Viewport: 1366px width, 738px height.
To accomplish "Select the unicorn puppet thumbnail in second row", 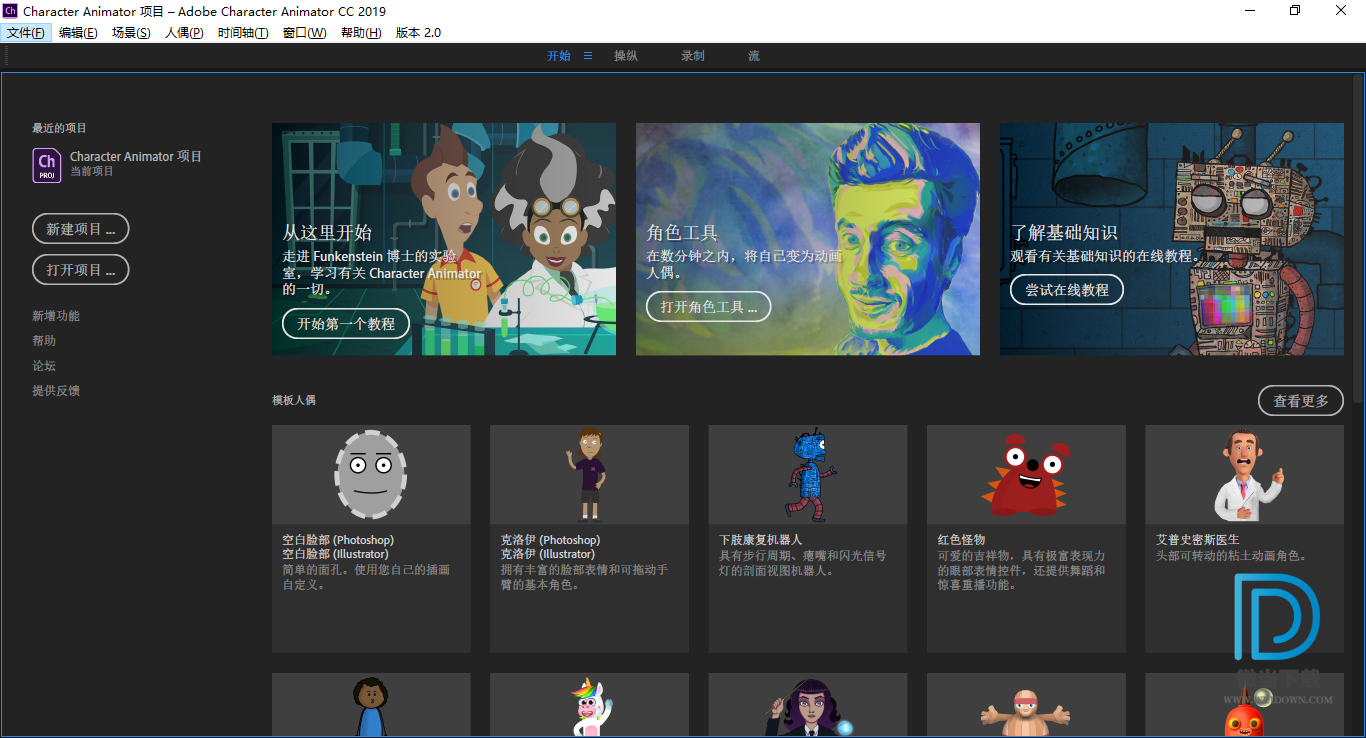I will tap(589, 705).
